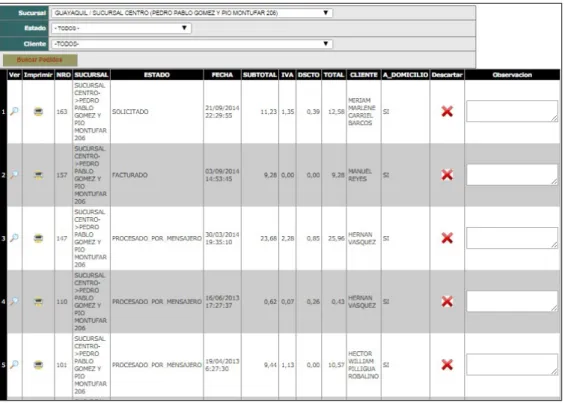Image resolution: width=565 pixels, height=403 pixels.
Task: Click PROCESADO_POR_MENSAJERO status of order 147
Action: click(157, 238)
